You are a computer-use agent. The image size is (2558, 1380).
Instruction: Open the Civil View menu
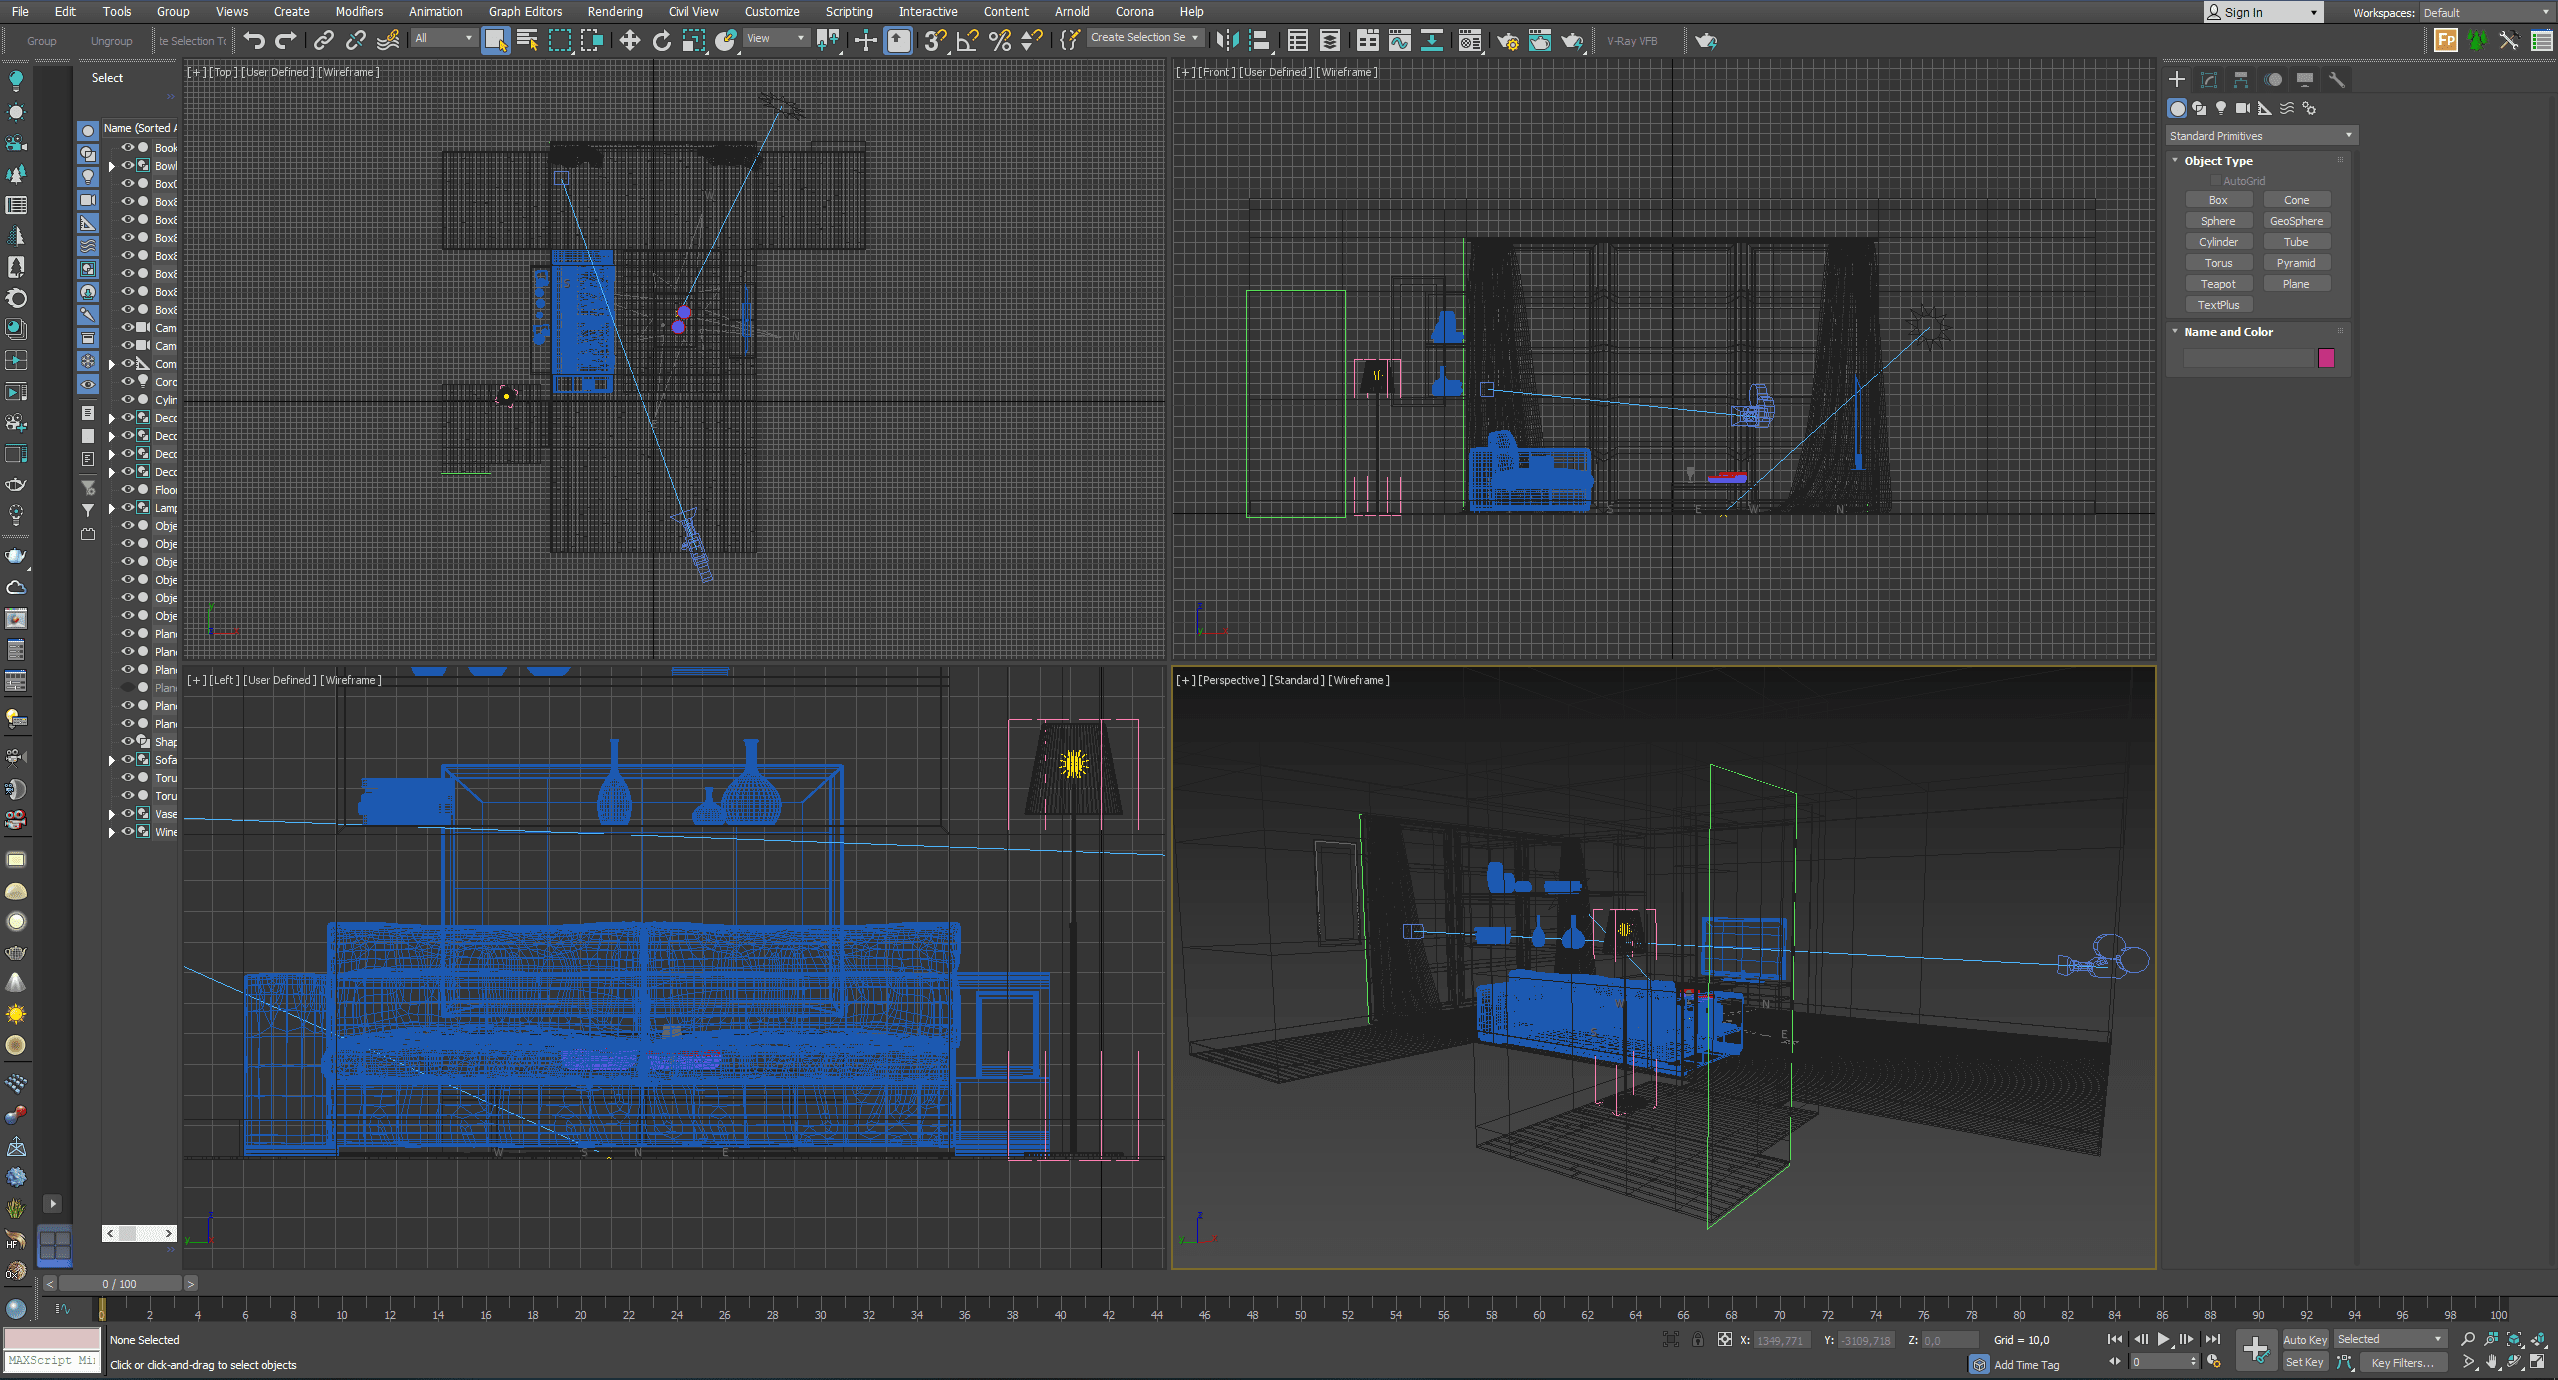(693, 12)
